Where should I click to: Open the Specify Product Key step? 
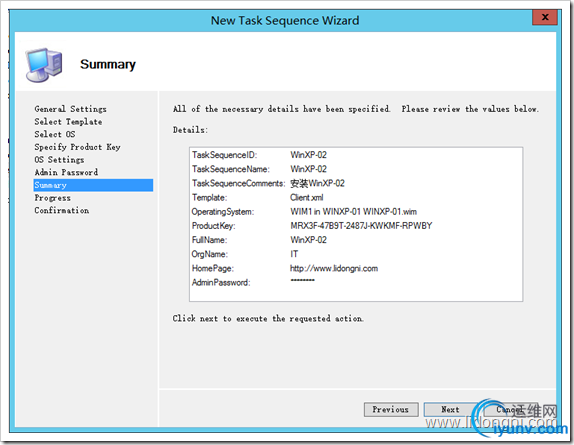(77, 147)
